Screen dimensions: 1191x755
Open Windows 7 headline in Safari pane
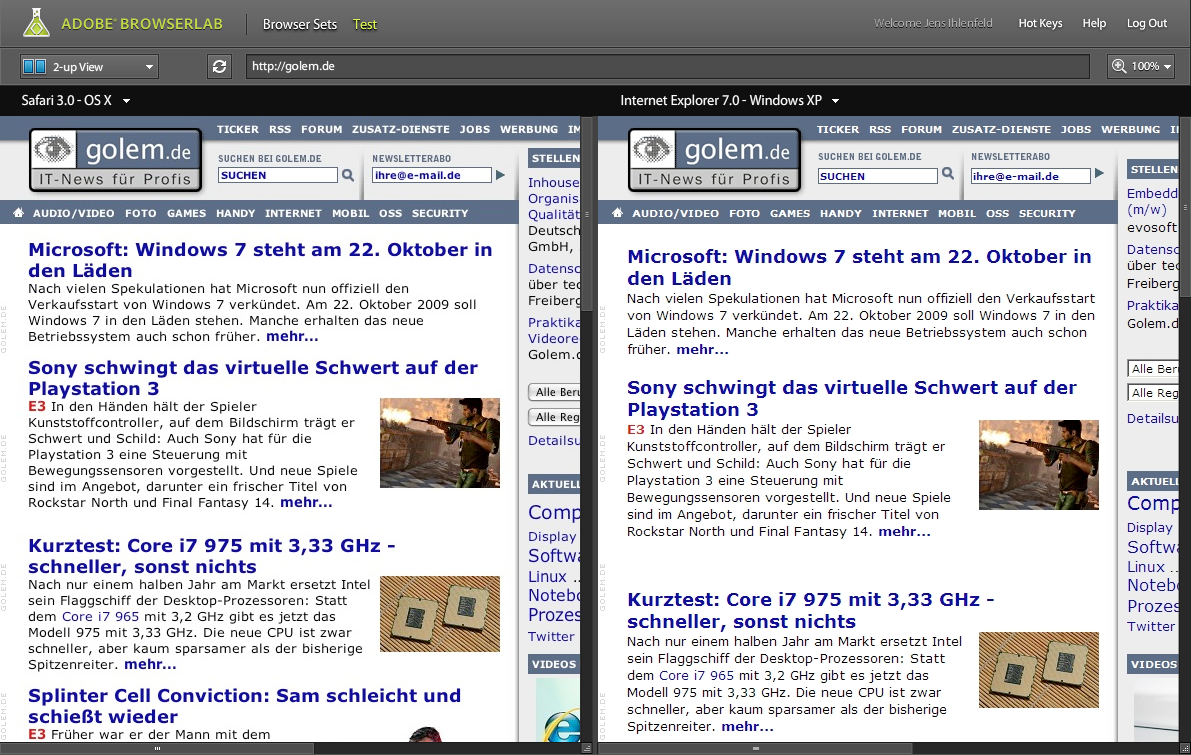click(x=260, y=260)
